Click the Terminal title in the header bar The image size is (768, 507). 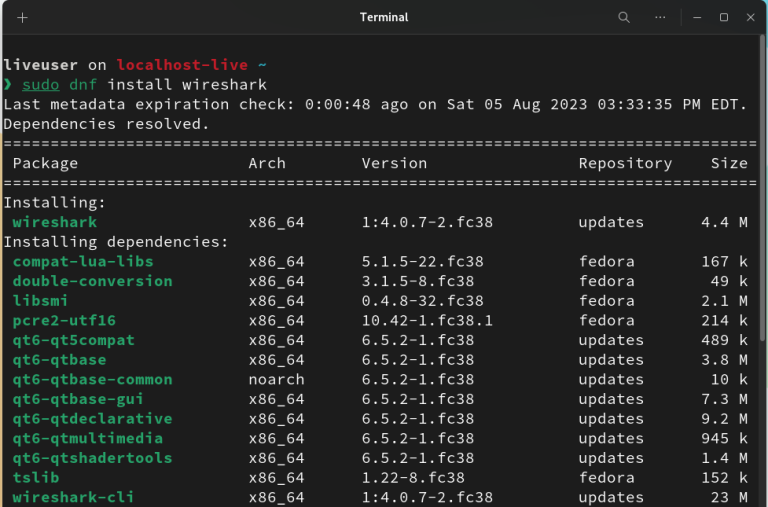pyautogui.click(x=384, y=17)
